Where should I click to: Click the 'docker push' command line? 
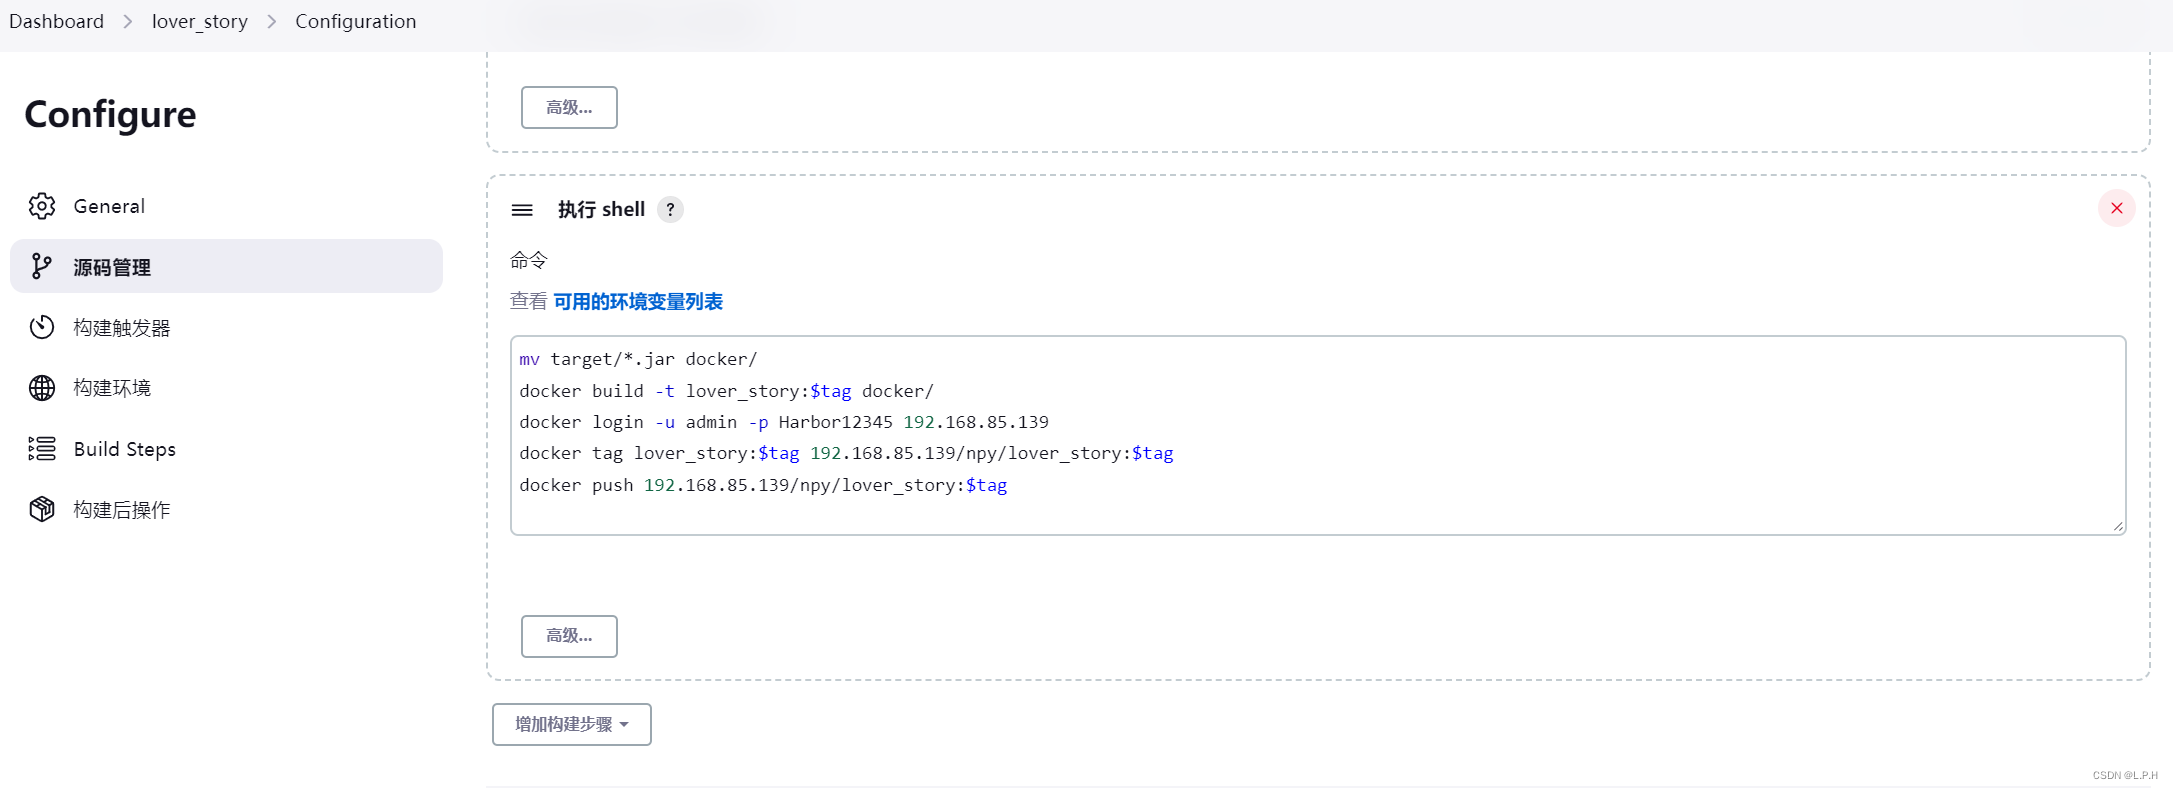click(763, 485)
